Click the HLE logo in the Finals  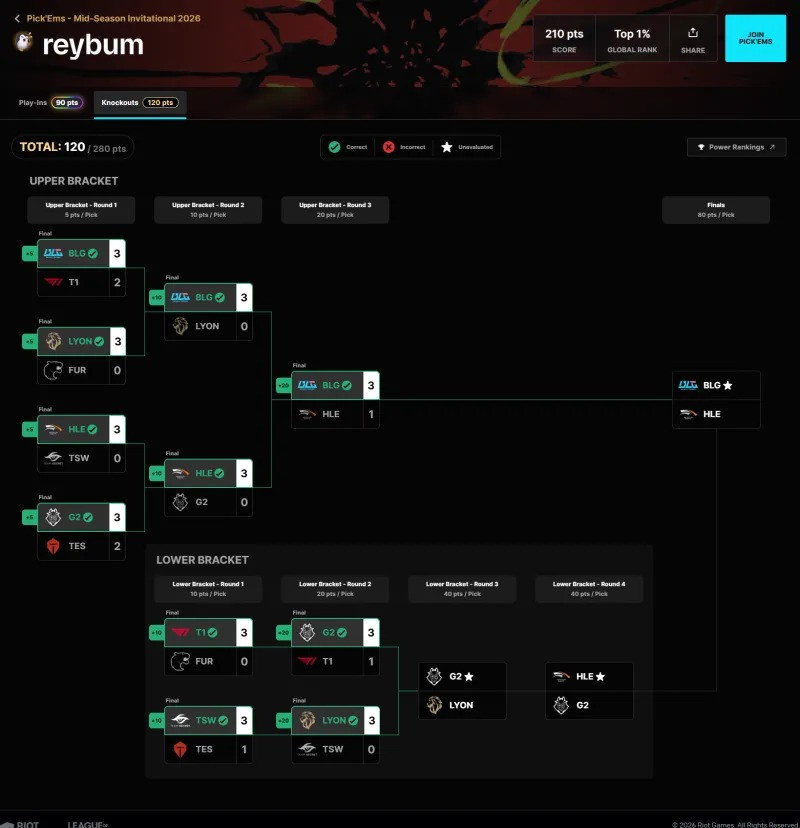tap(688, 414)
